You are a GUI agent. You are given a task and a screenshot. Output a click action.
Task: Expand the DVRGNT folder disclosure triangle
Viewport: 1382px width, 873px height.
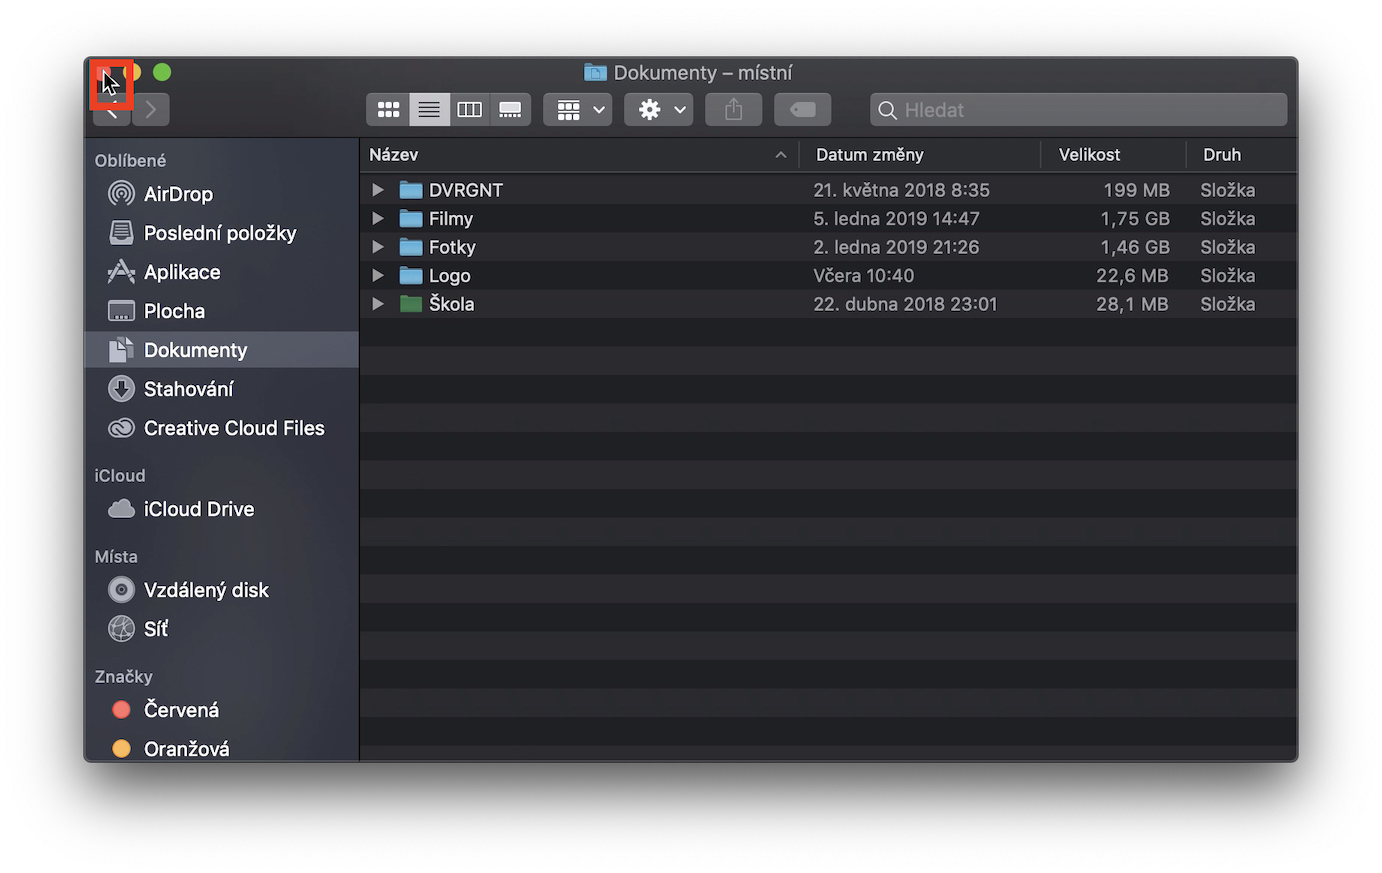click(378, 190)
